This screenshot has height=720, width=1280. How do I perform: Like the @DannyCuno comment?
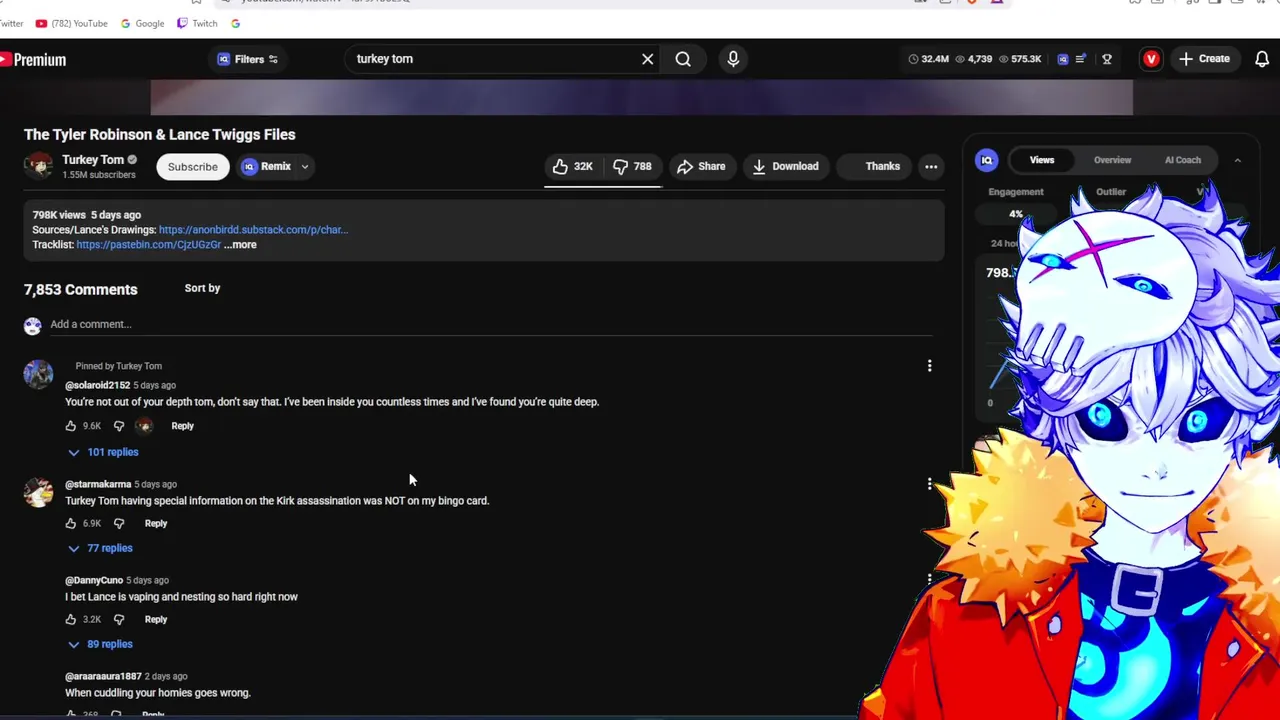71,619
